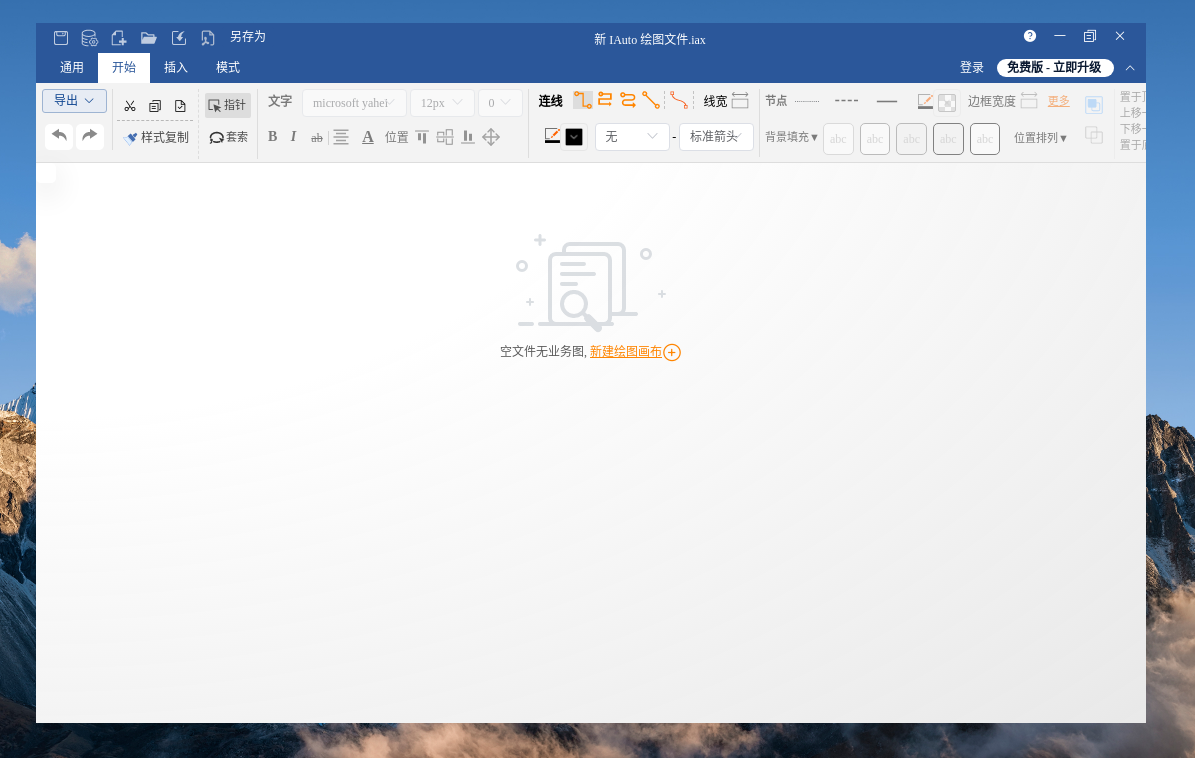Click the redo arrow button
This screenshot has width=1195, height=758.
click(x=90, y=135)
